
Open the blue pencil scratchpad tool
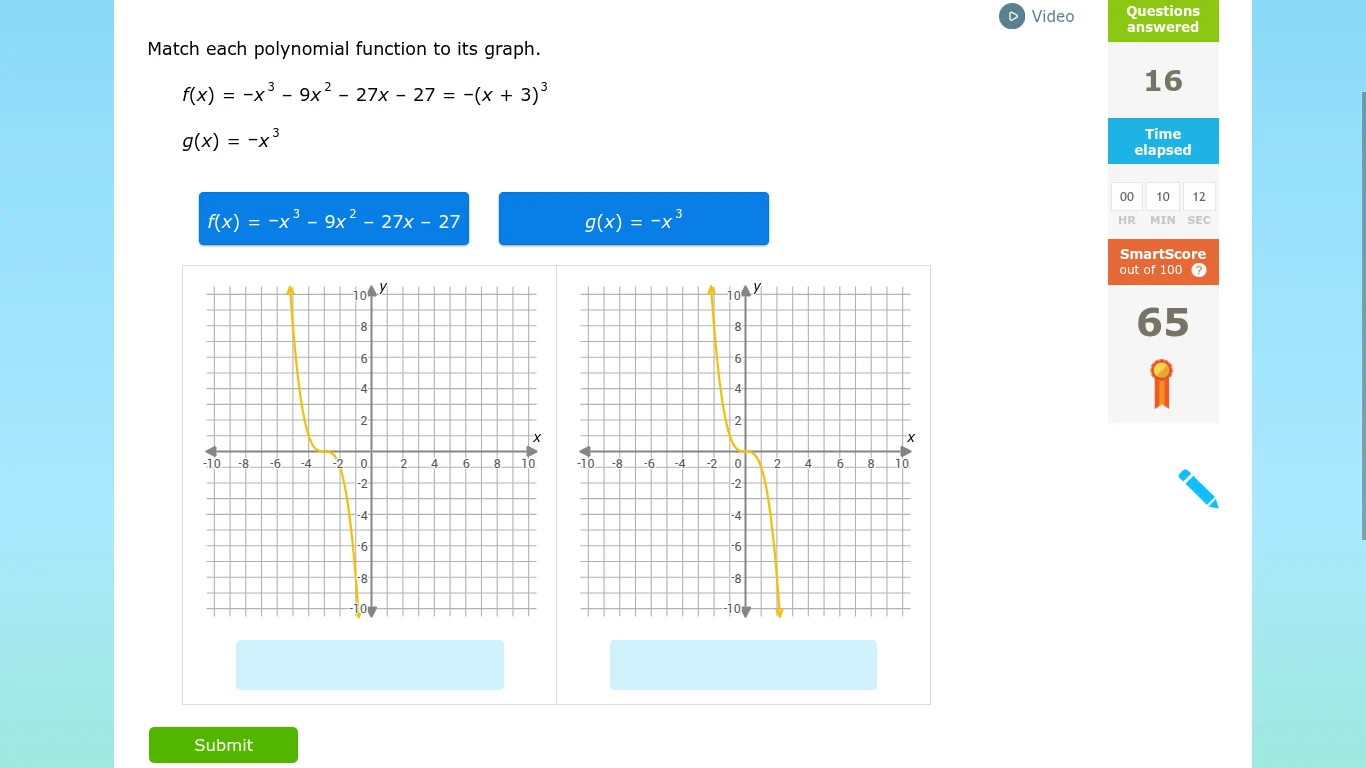click(1197, 488)
